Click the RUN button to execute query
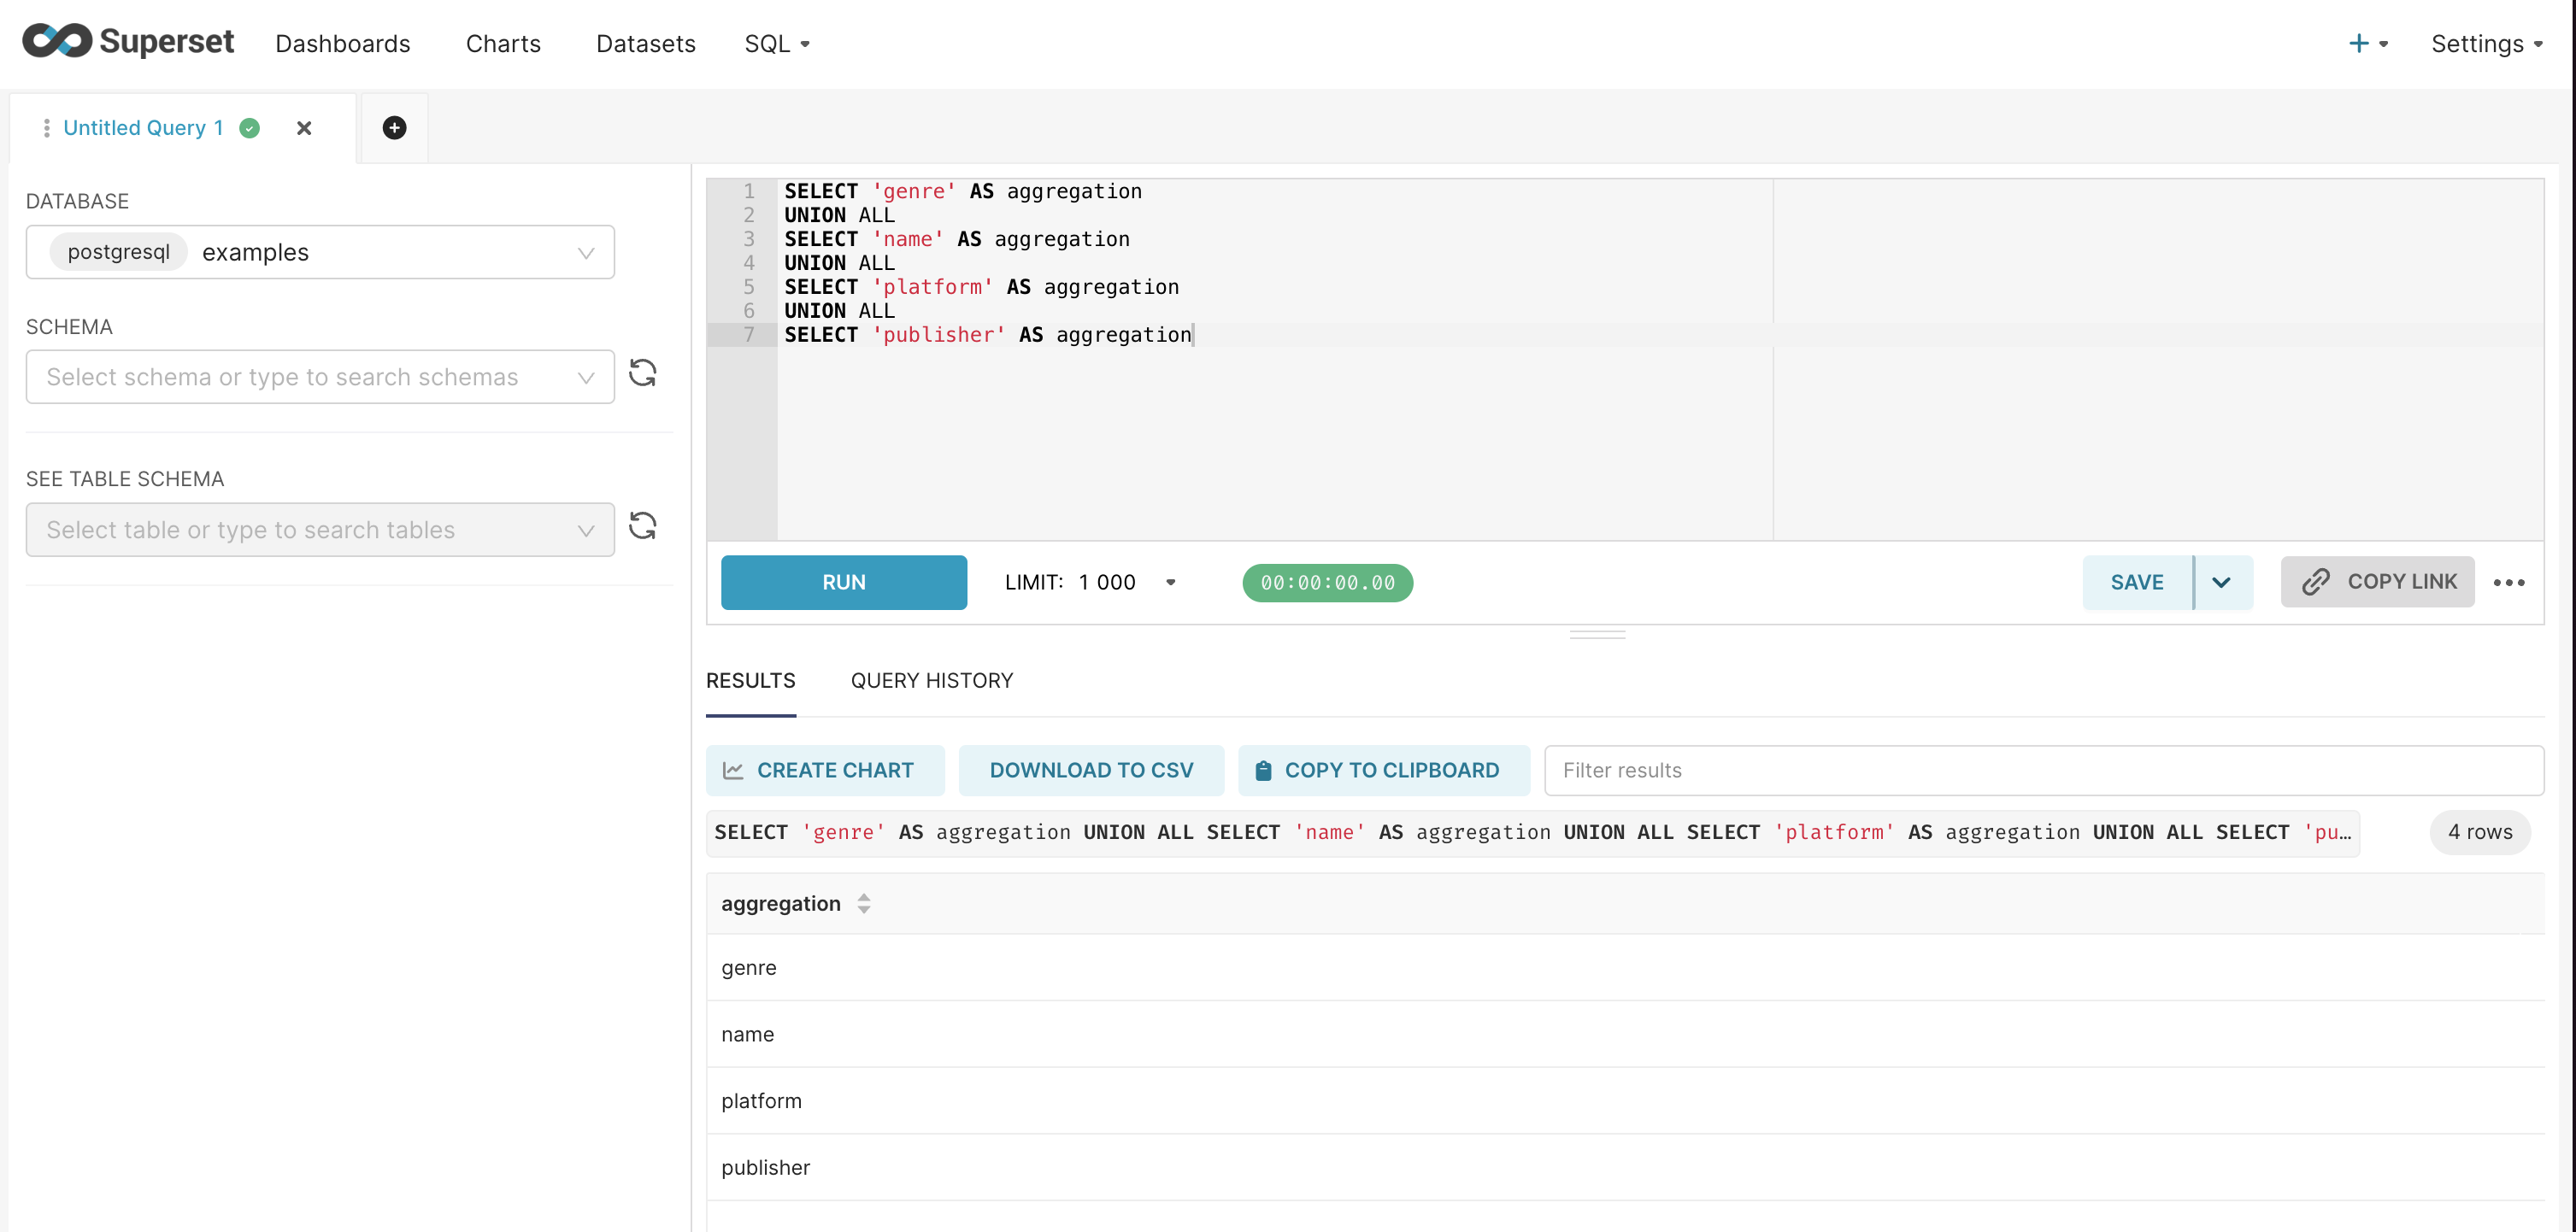Screen dimensions: 2576x1232 pyautogui.click(x=843, y=582)
